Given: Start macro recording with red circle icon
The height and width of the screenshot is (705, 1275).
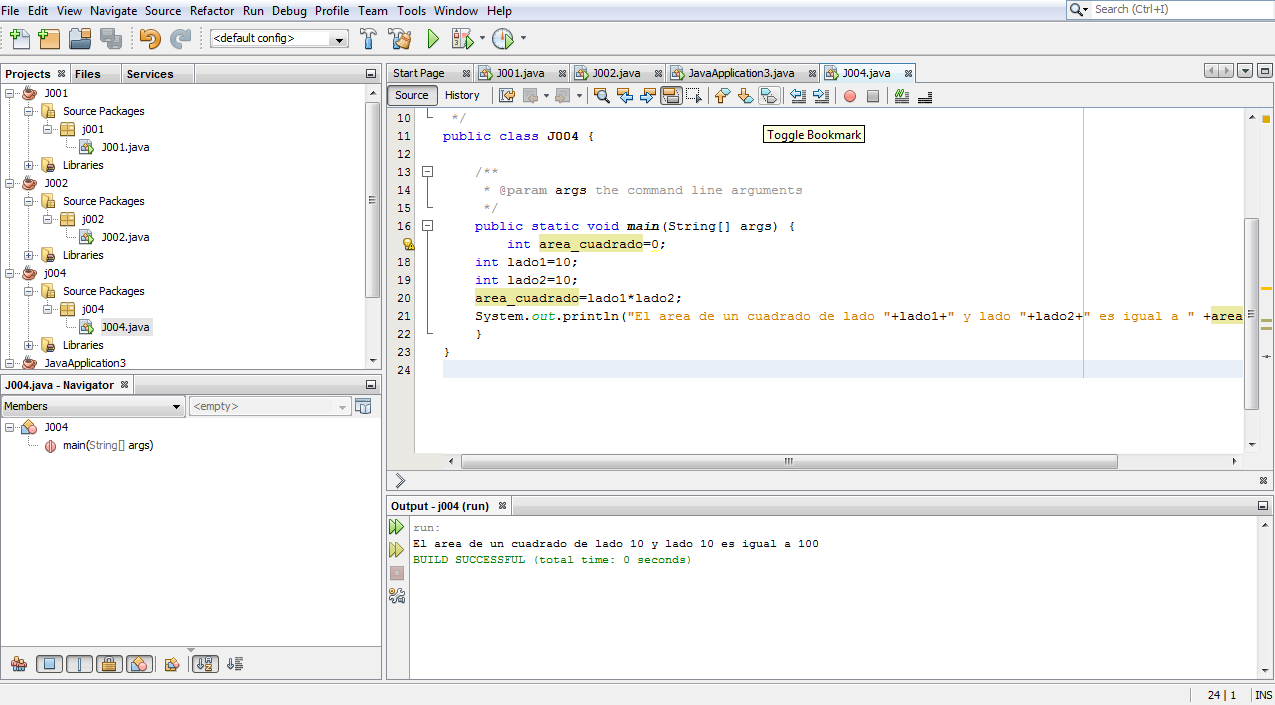Looking at the screenshot, I should click(849, 96).
